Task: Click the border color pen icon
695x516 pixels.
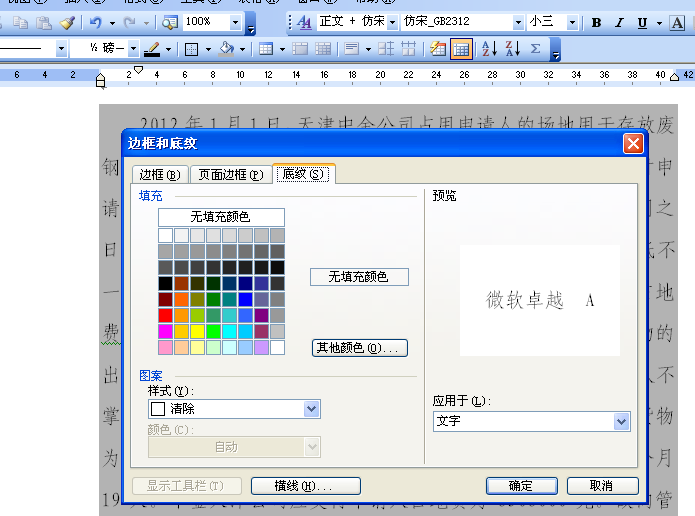Action: [152, 49]
